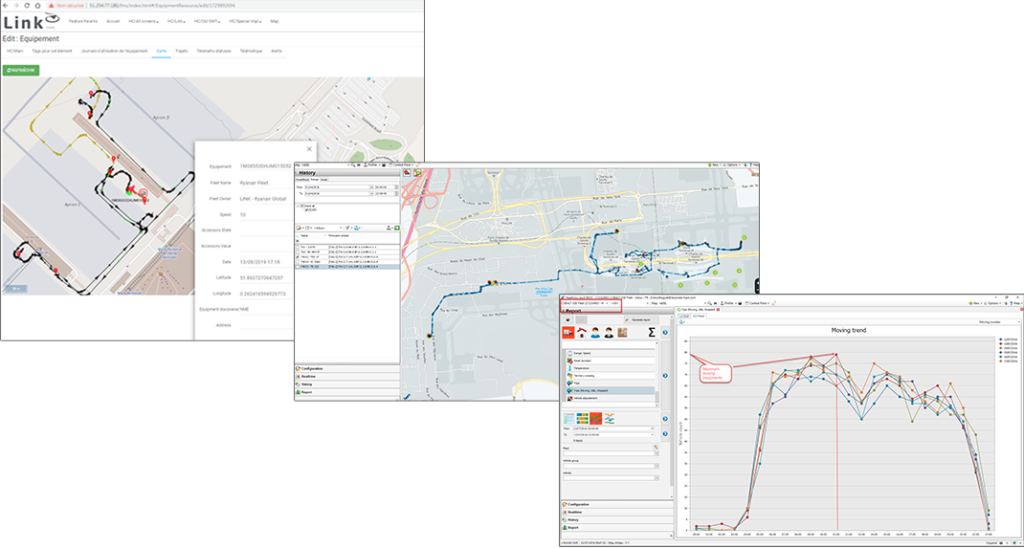Toggle the Check all checkbox in History panel
Image resolution: width=1024 pixels, height=548 pixels.
pos(302,206)
